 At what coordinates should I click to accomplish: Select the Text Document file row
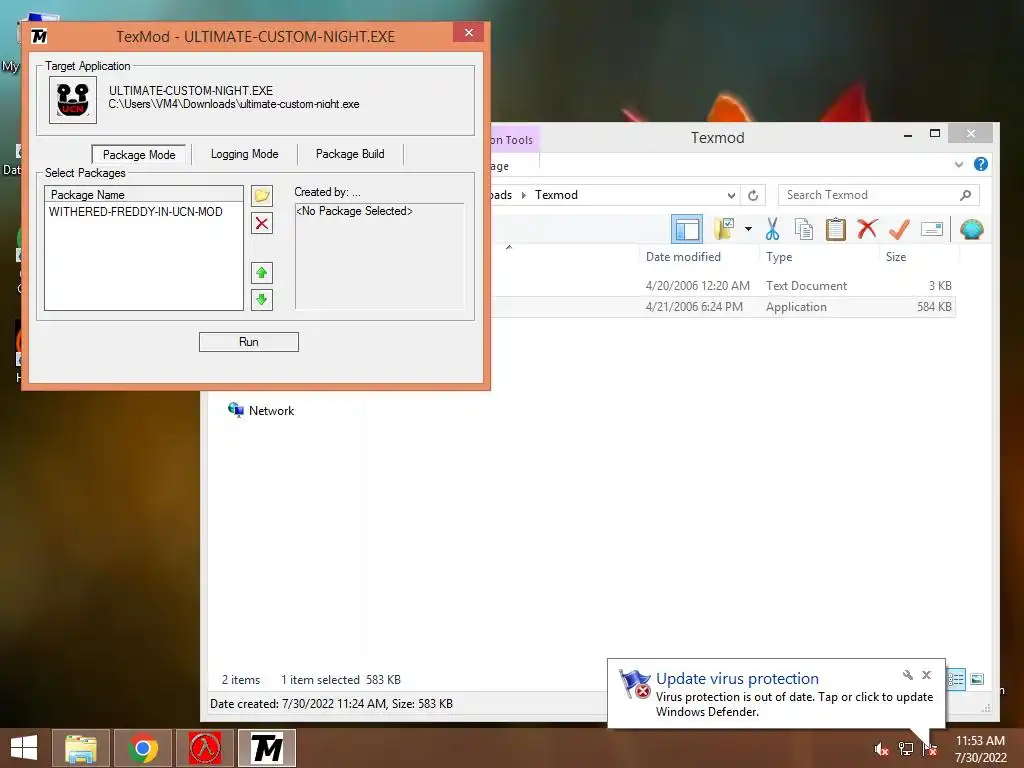(x=724, y=285)
